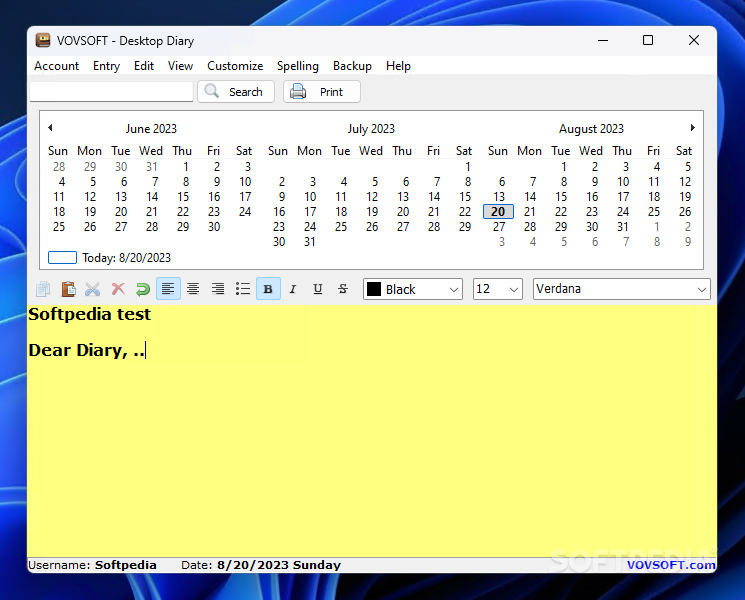This screenshot has height=600, width=745.
Task: Select July 31 in the calendar
Action: (x=310, y=242)
